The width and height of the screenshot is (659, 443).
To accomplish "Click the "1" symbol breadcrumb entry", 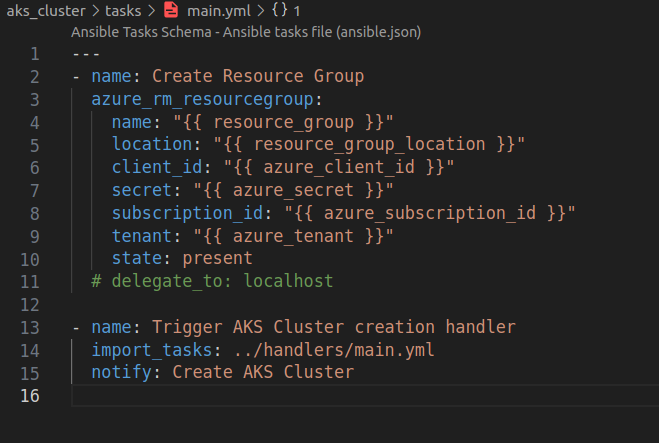I will click(x=297, y=11).
